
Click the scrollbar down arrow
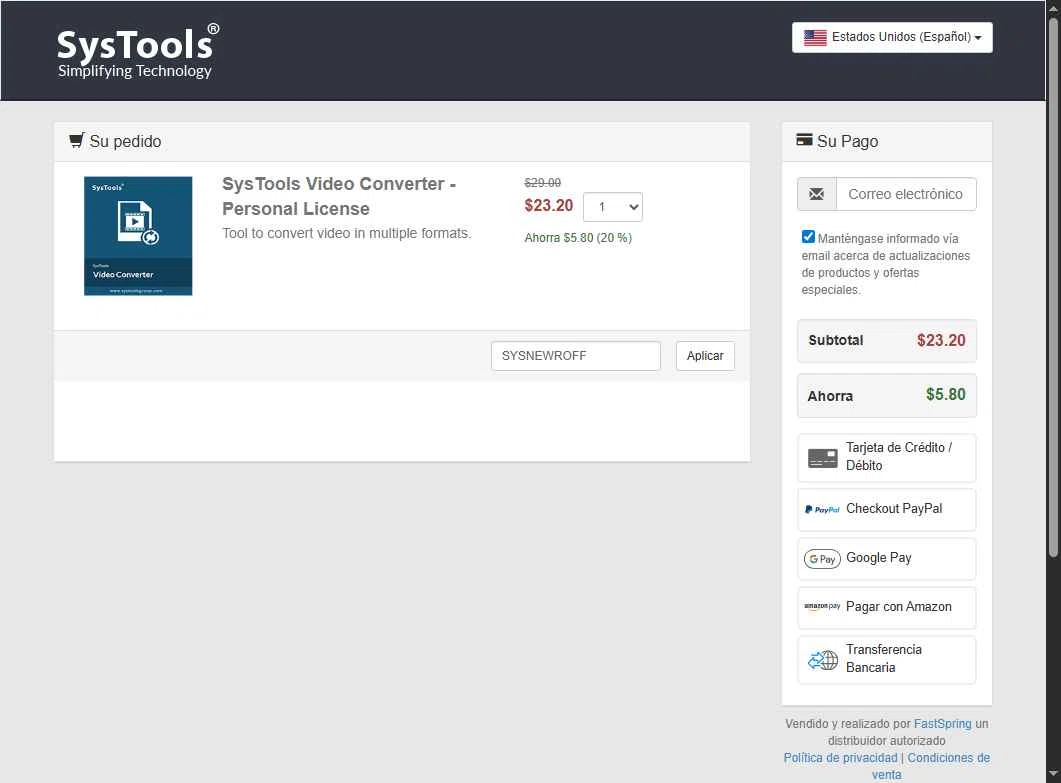click(1053, 774)
